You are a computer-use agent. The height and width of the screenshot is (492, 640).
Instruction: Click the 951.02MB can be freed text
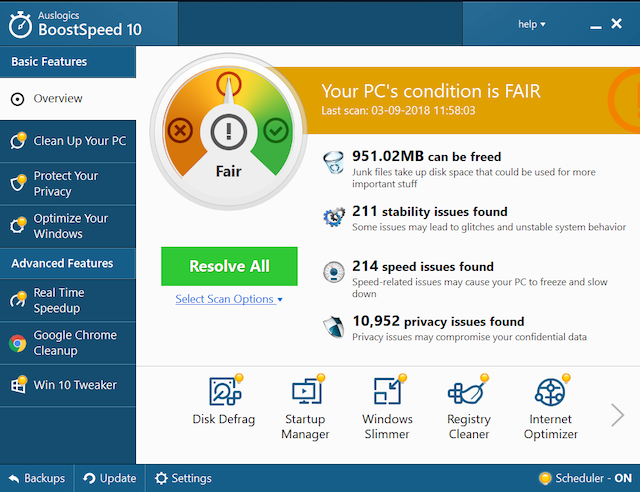427,156
